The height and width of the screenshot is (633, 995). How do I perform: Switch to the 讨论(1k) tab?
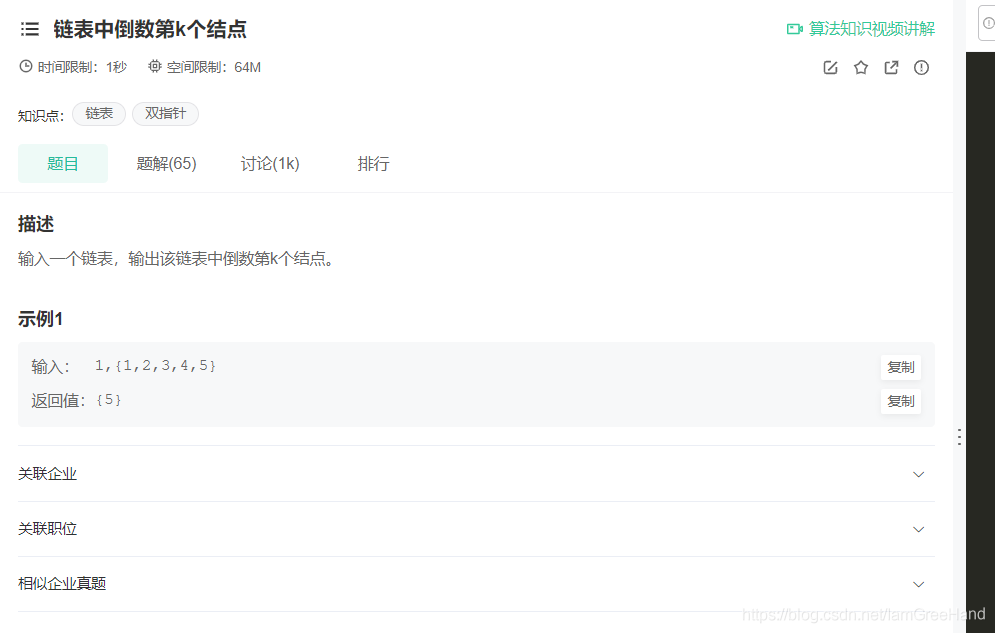tap(270, 164)
